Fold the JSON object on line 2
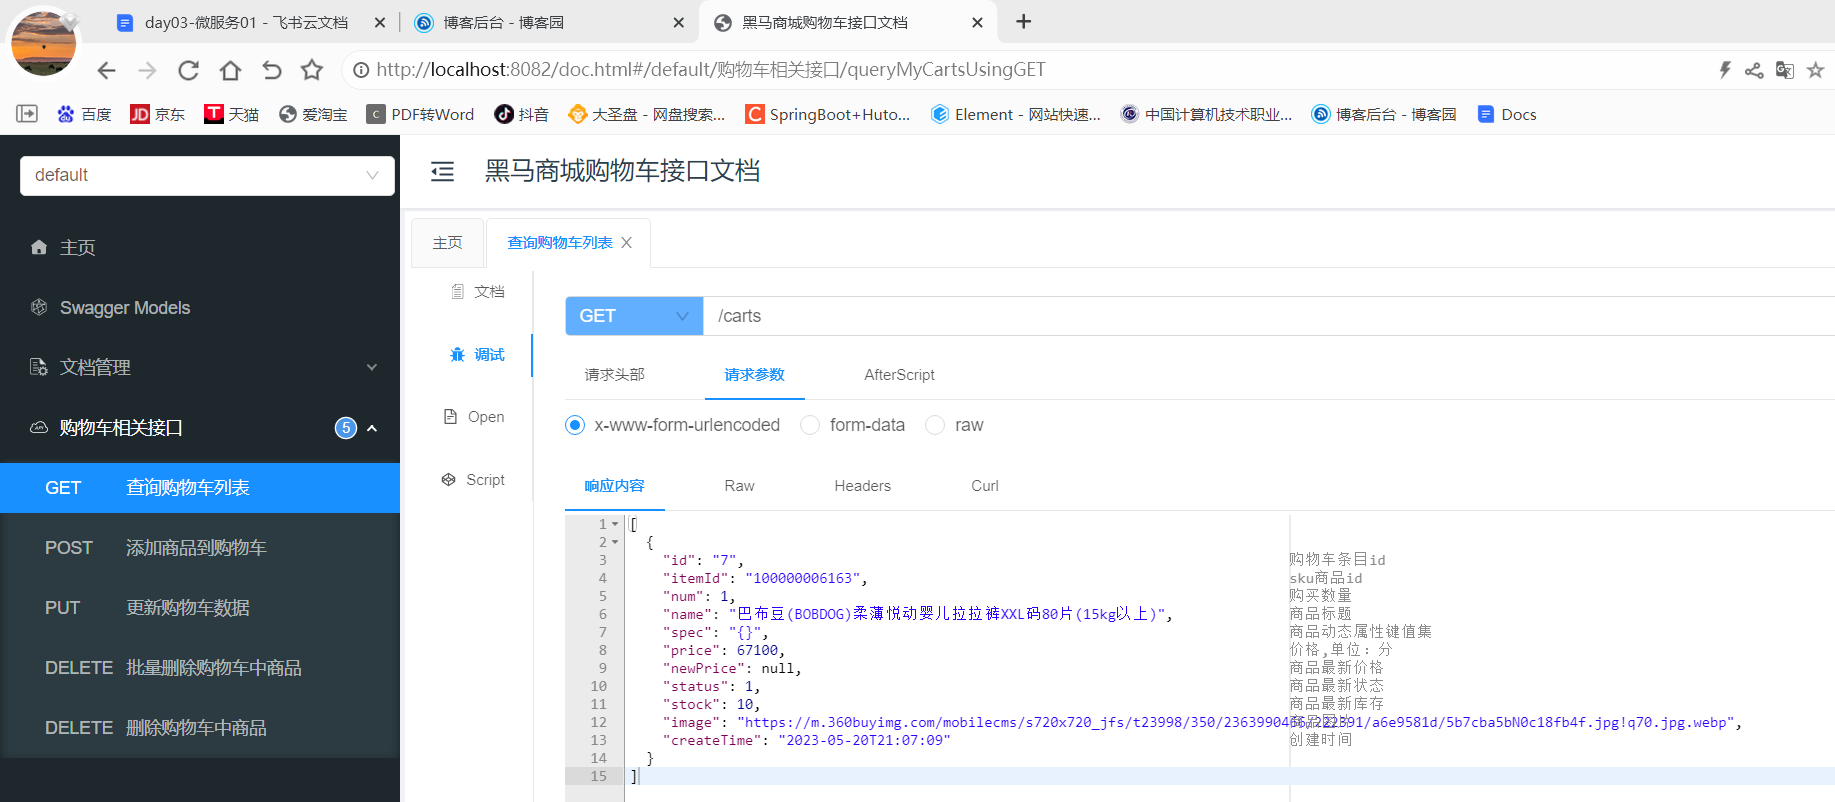The image size is (1835, 802). tap(615, 542)
